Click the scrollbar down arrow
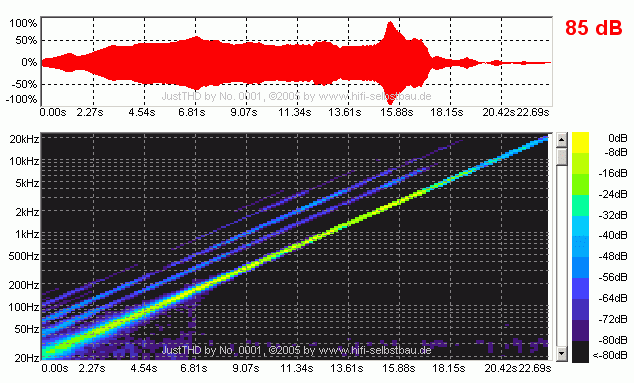Screen dimensions: 634x383 tap(562, 354)
